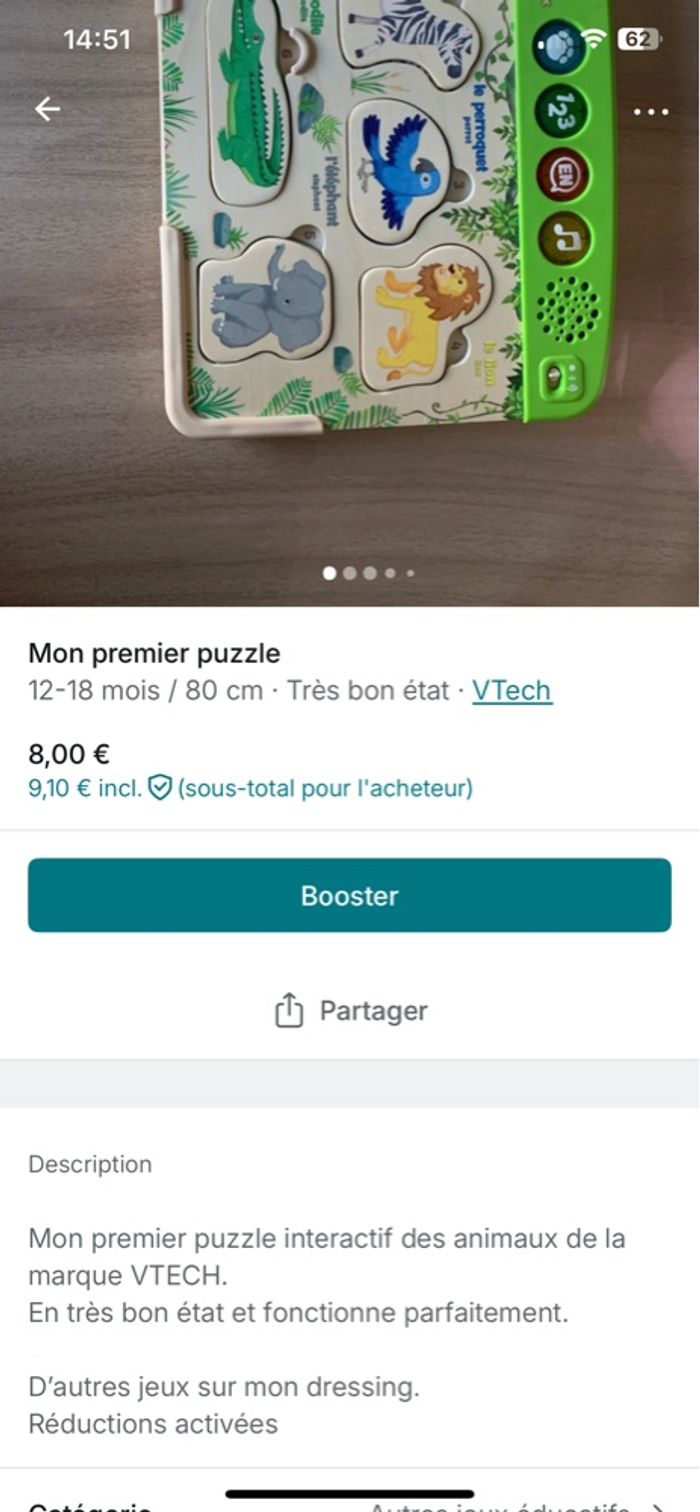The width and height of the screenshot is (700, 1512).
Task: Select the third photo indicator dot
Action: pos(370,573)
